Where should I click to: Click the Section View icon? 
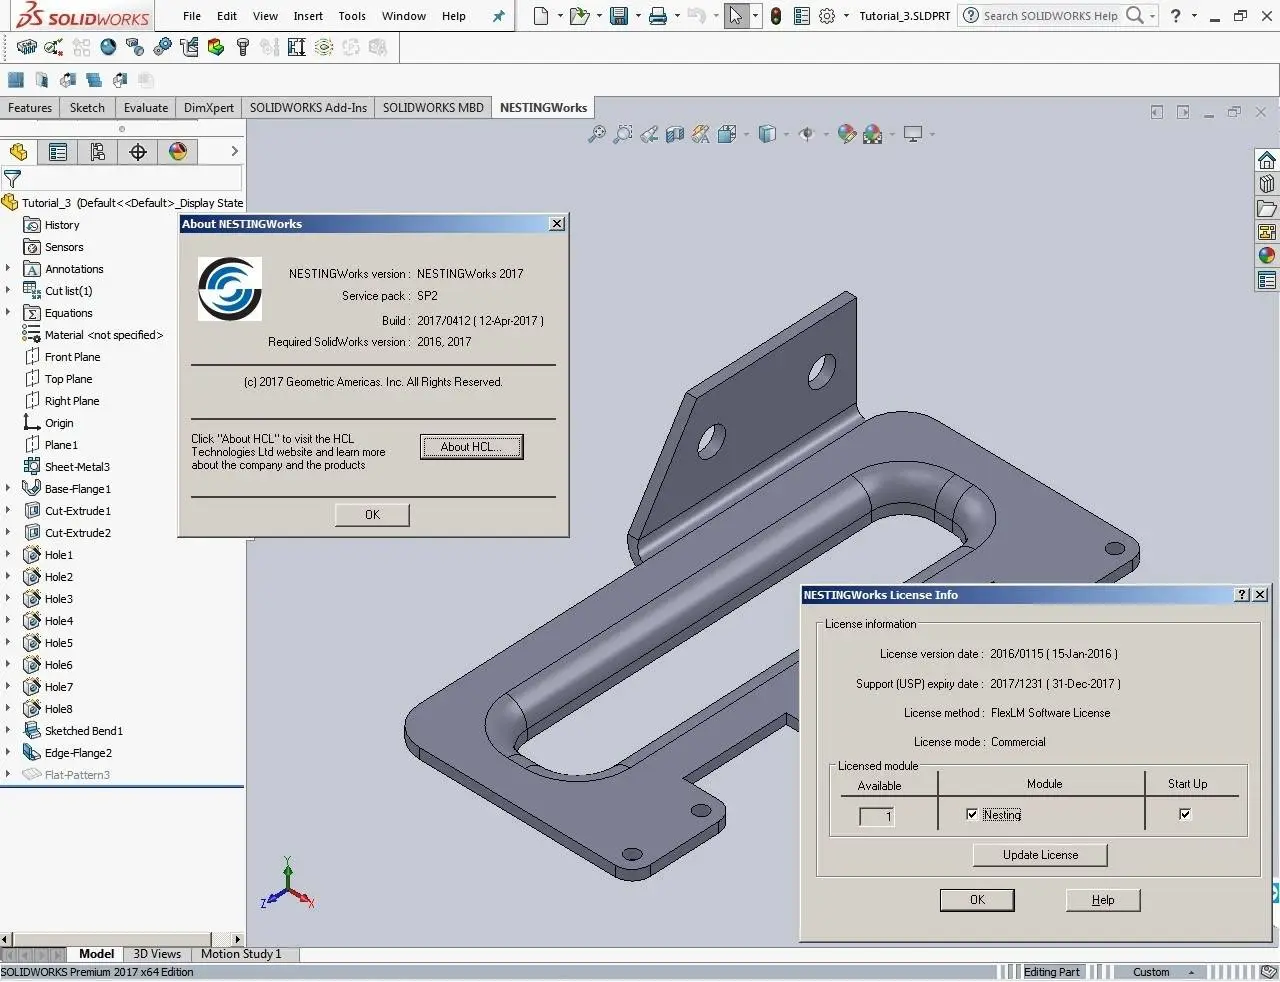pos(675,134)
